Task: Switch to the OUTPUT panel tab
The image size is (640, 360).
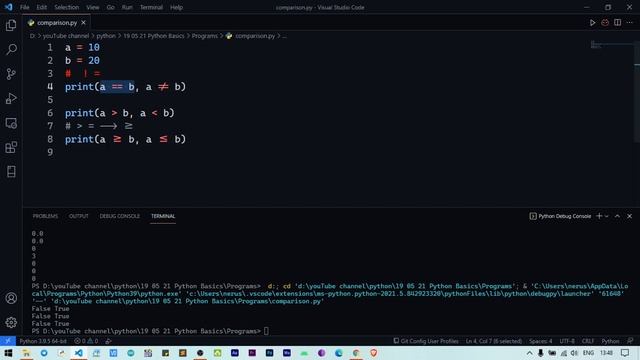Action: [79, 216]
